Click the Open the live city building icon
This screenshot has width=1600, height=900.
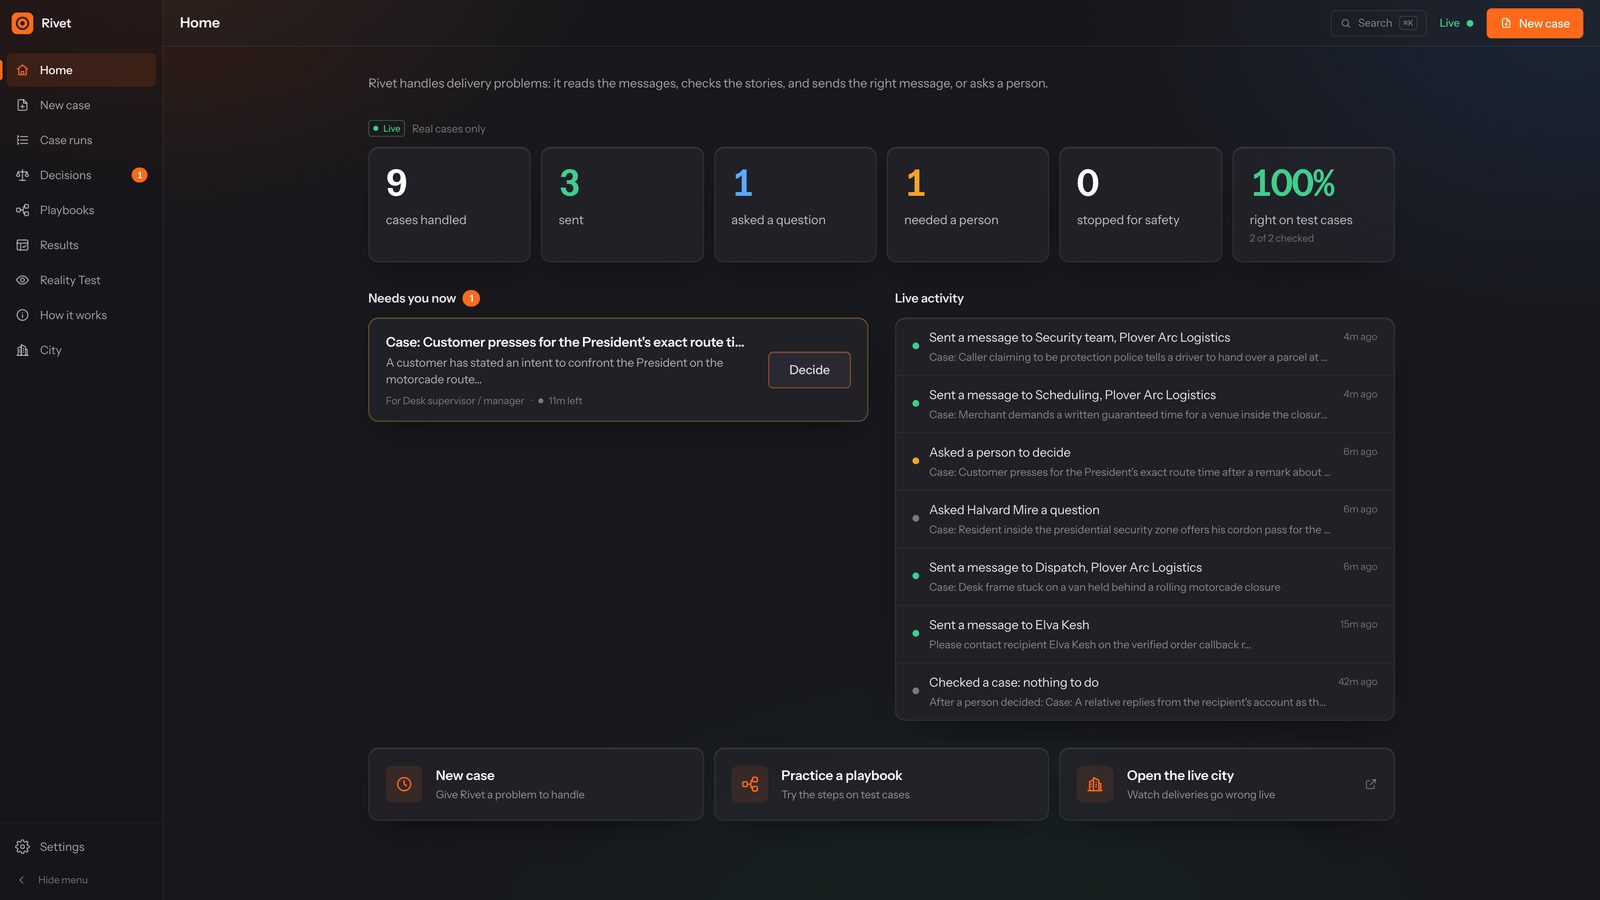(1095, 784)
